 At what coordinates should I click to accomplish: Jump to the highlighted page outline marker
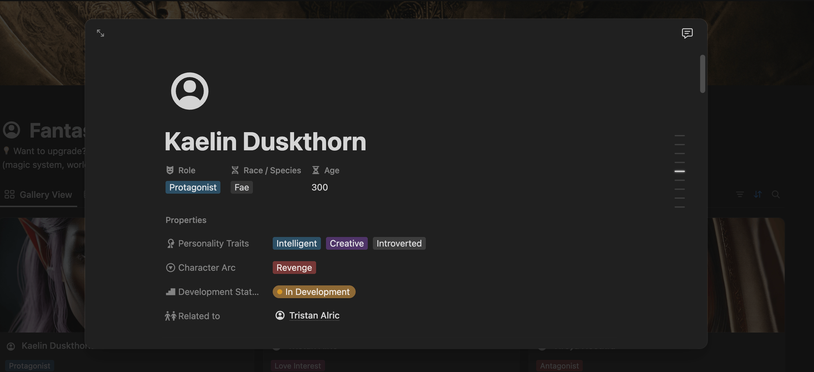click(x=680, y=171)
